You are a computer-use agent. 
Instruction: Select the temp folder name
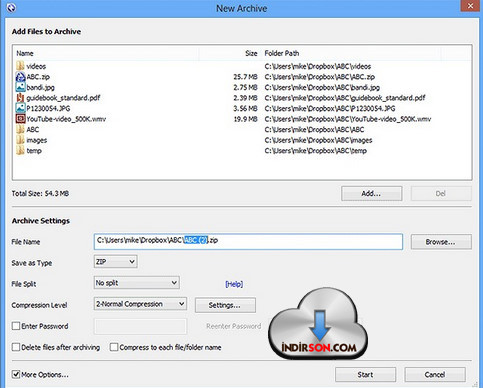(x=34, y=151)
